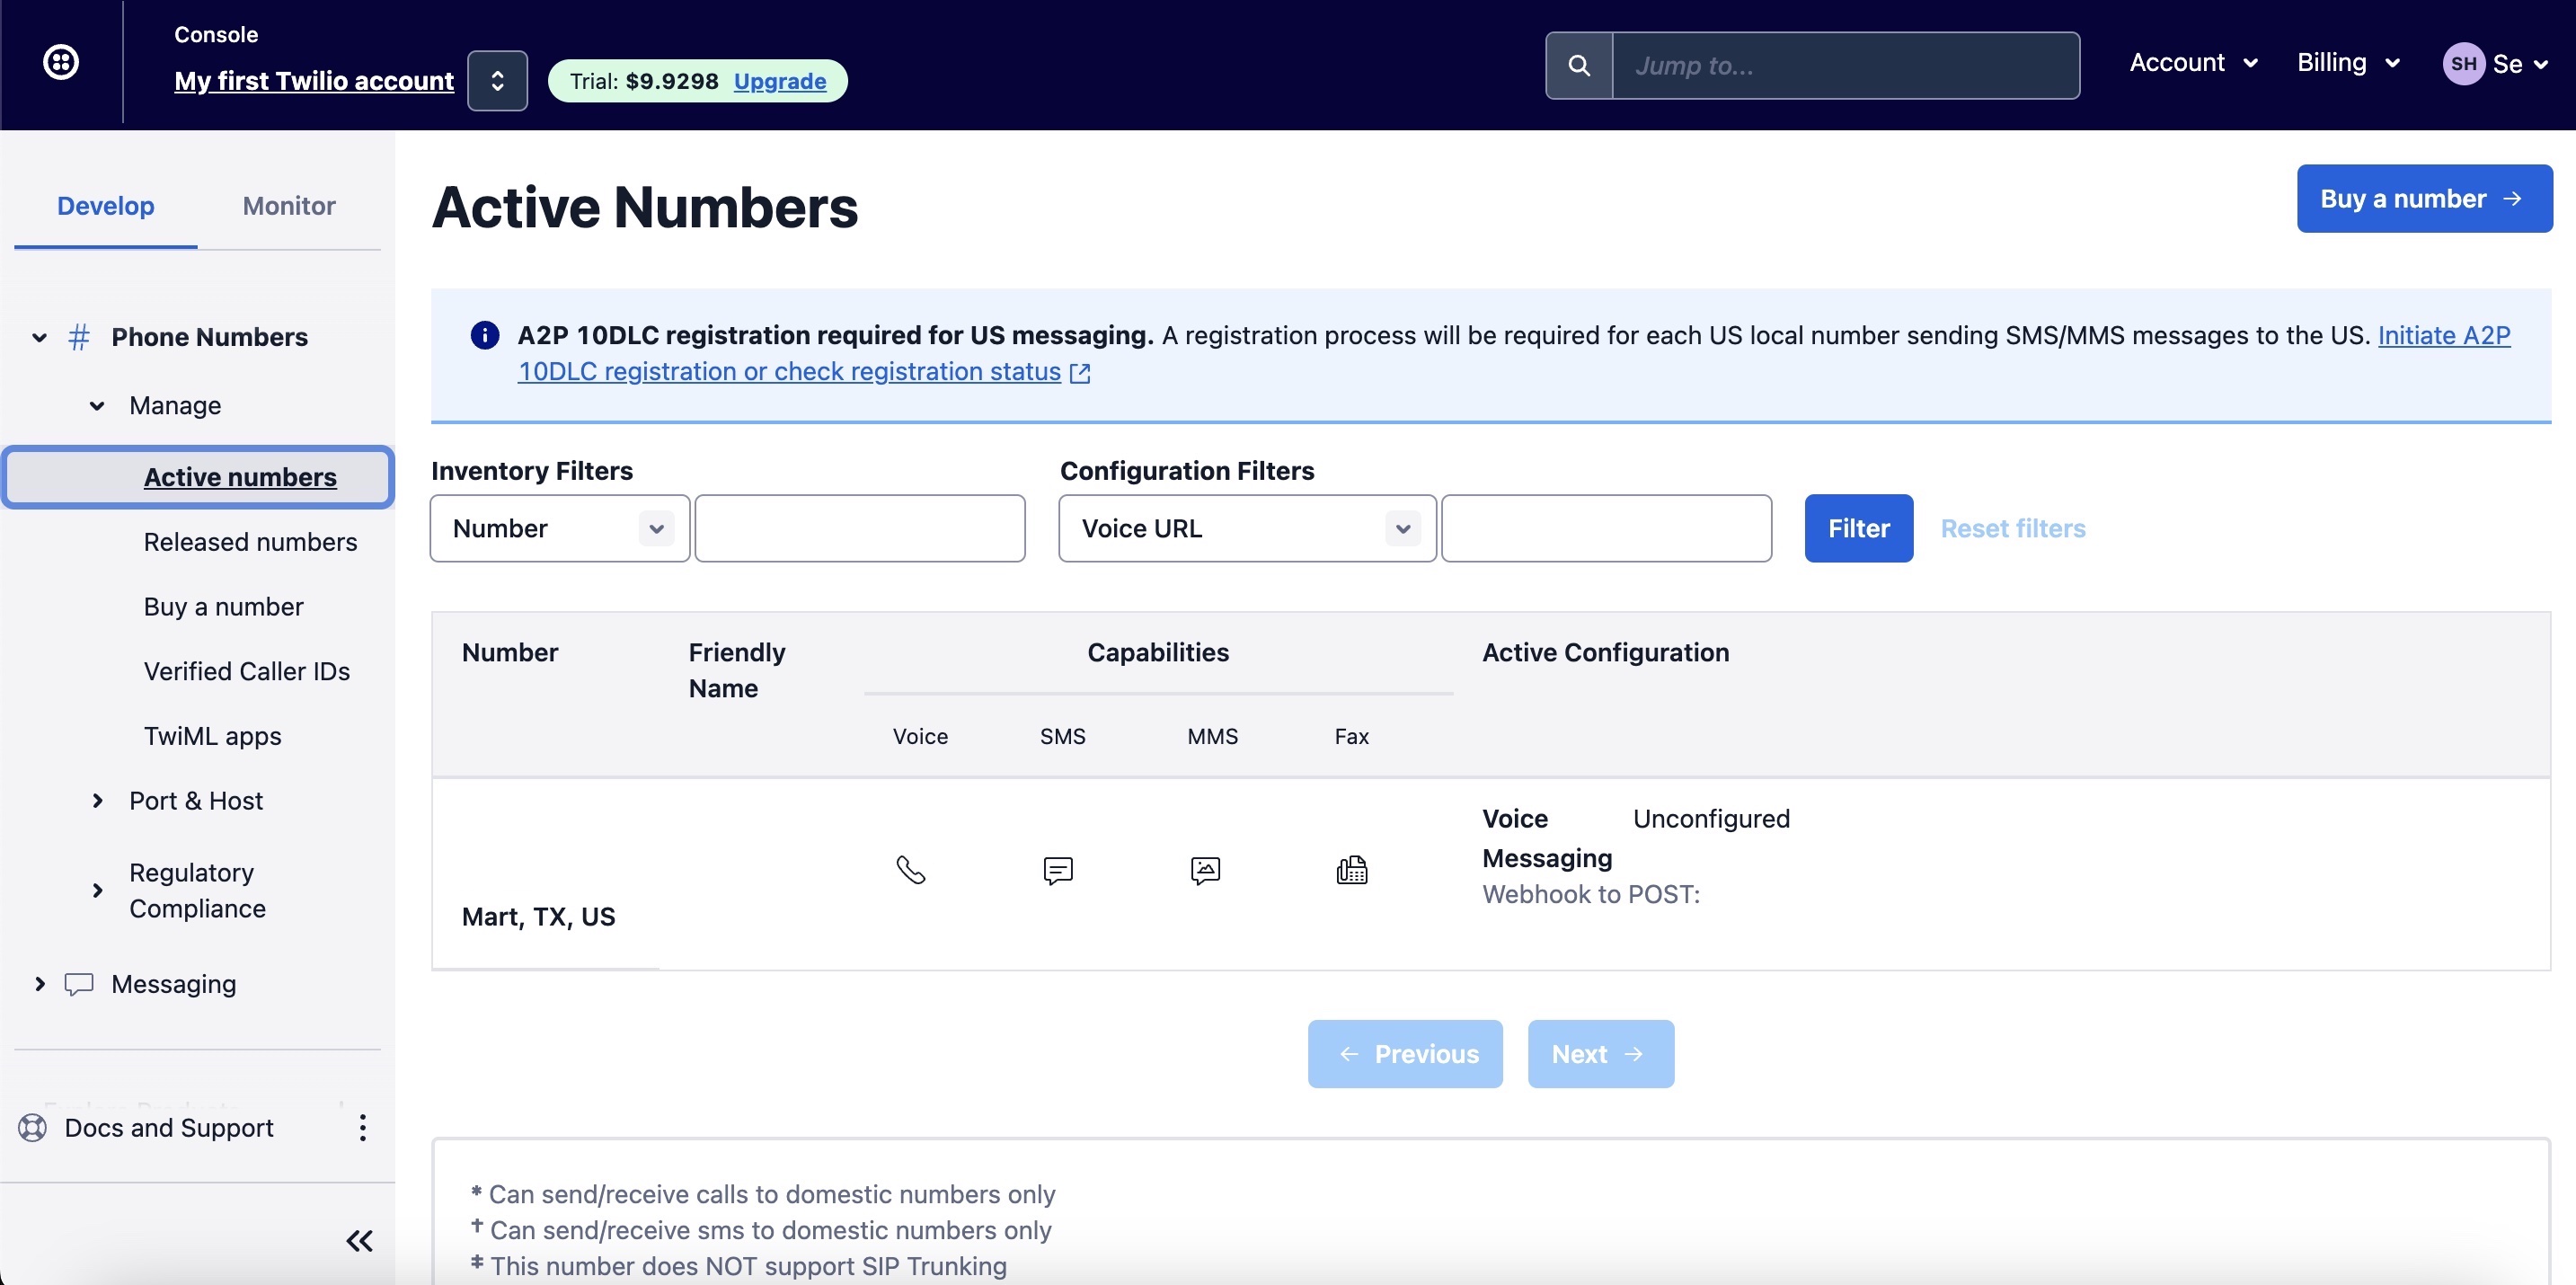Click the Twilio logo home icon
The width and height of the screenshot is (2576, 1285).
61,62
